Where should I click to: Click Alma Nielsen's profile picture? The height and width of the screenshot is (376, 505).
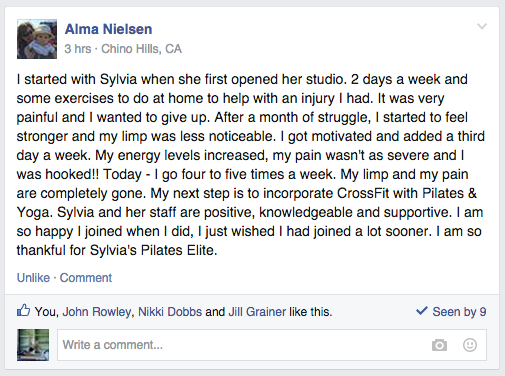point(37,39)
